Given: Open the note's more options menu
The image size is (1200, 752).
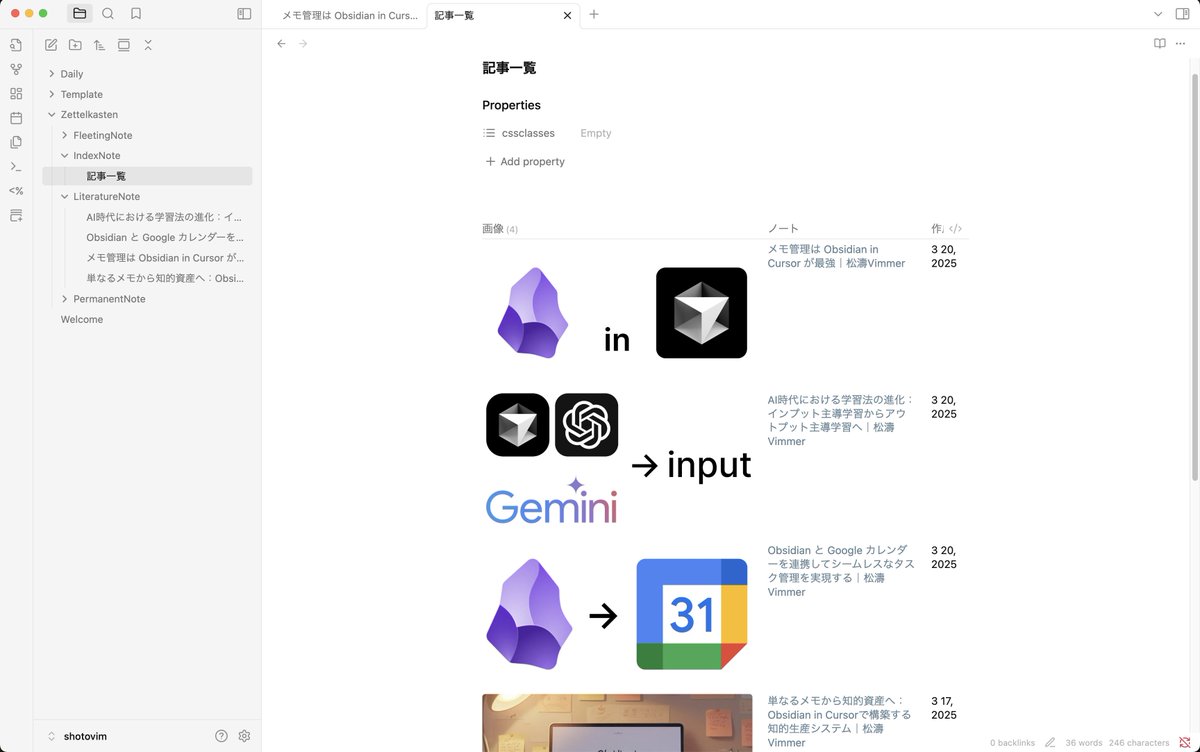Looking at the screenshot, I should tap(1182, 44).
